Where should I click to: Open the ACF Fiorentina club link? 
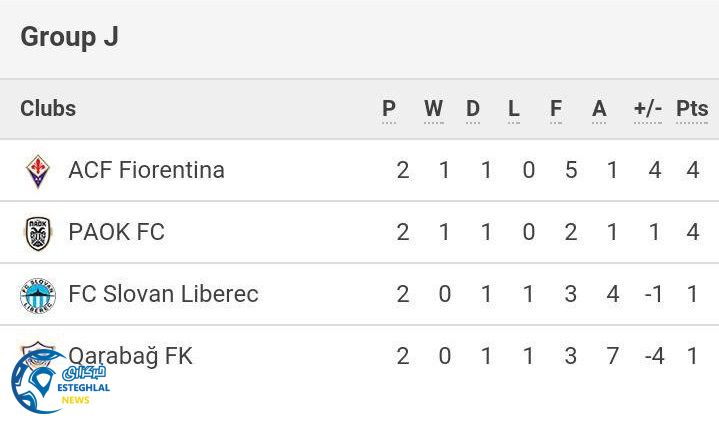click(146, 170)
